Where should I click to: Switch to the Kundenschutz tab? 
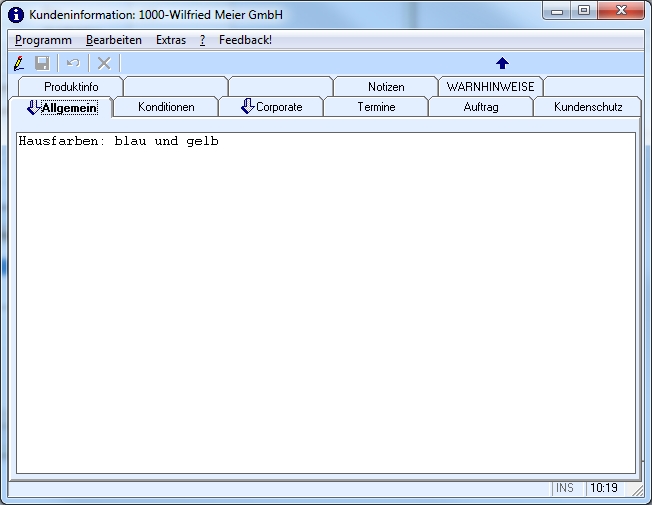click(588, 107)
